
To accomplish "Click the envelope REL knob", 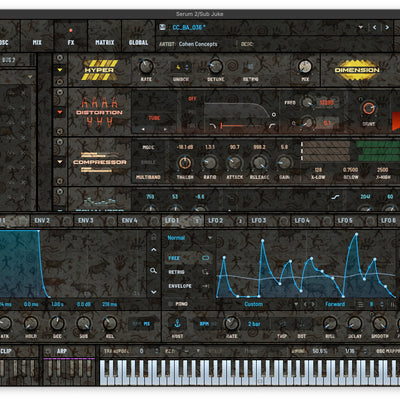I will point(110,323).
